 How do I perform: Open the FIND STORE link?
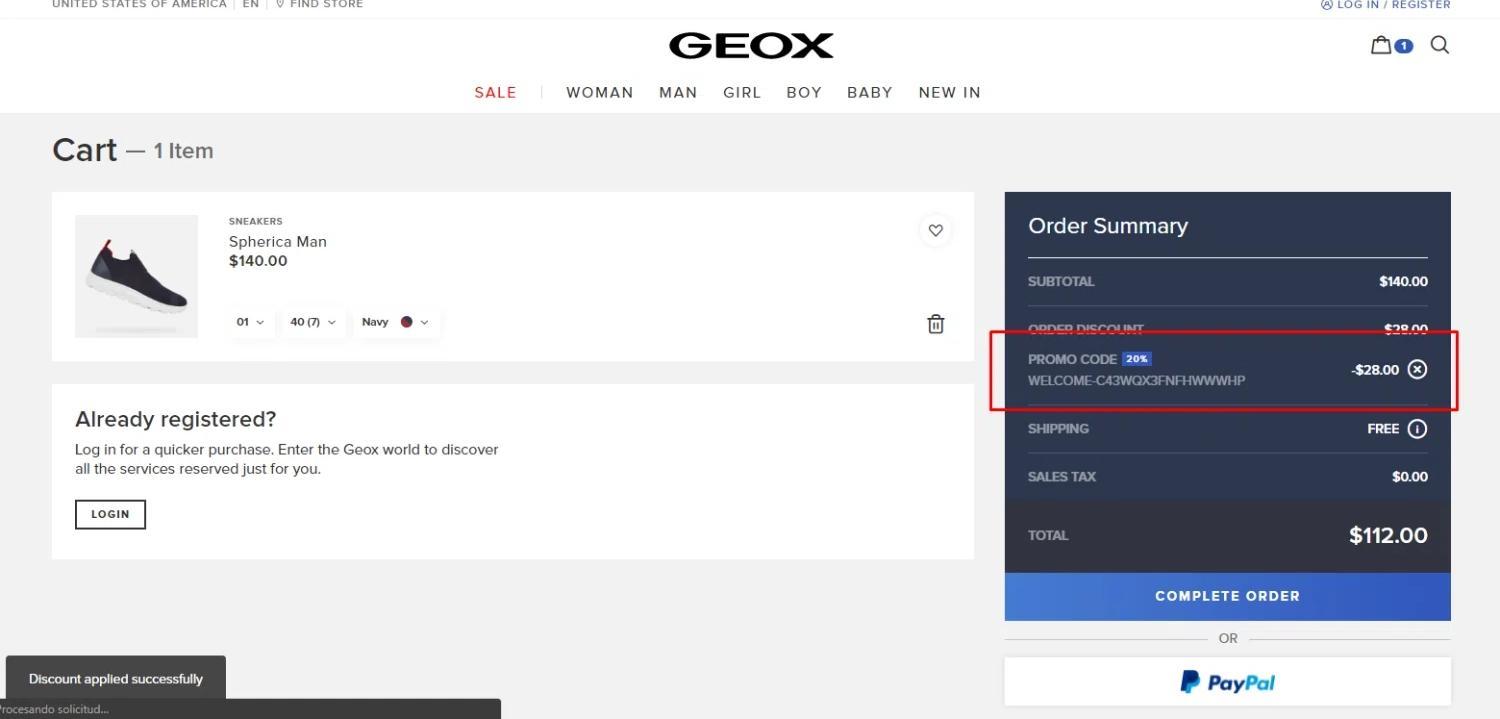[320, 5]
